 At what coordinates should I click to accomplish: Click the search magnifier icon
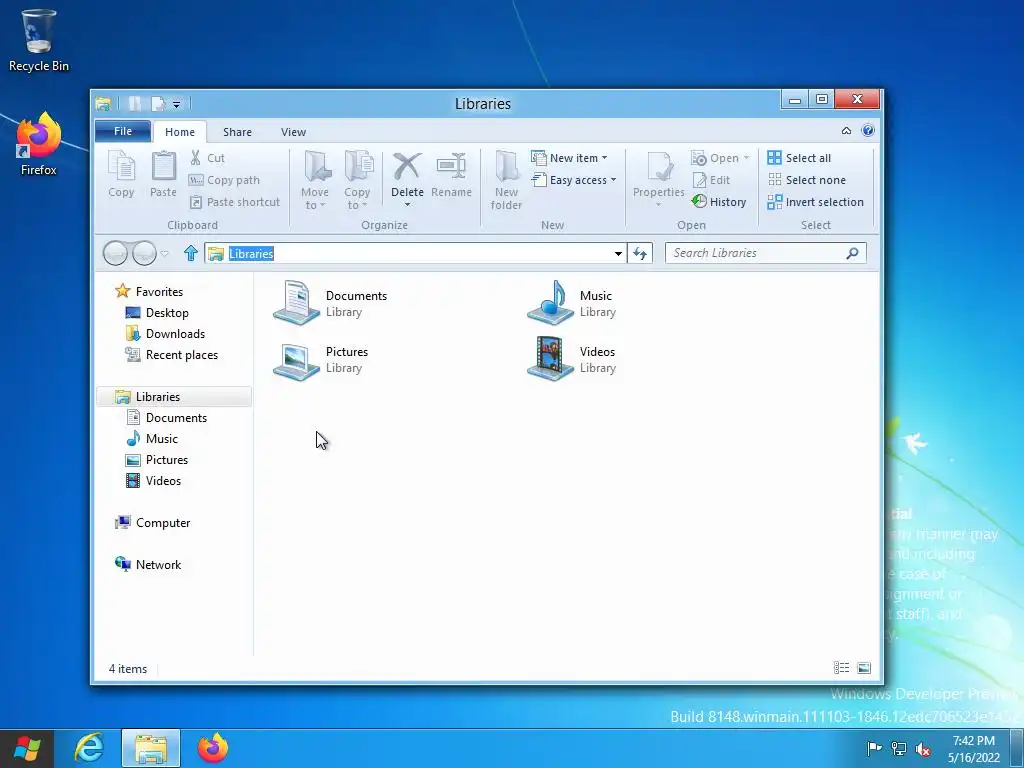(x=852, y=253)
